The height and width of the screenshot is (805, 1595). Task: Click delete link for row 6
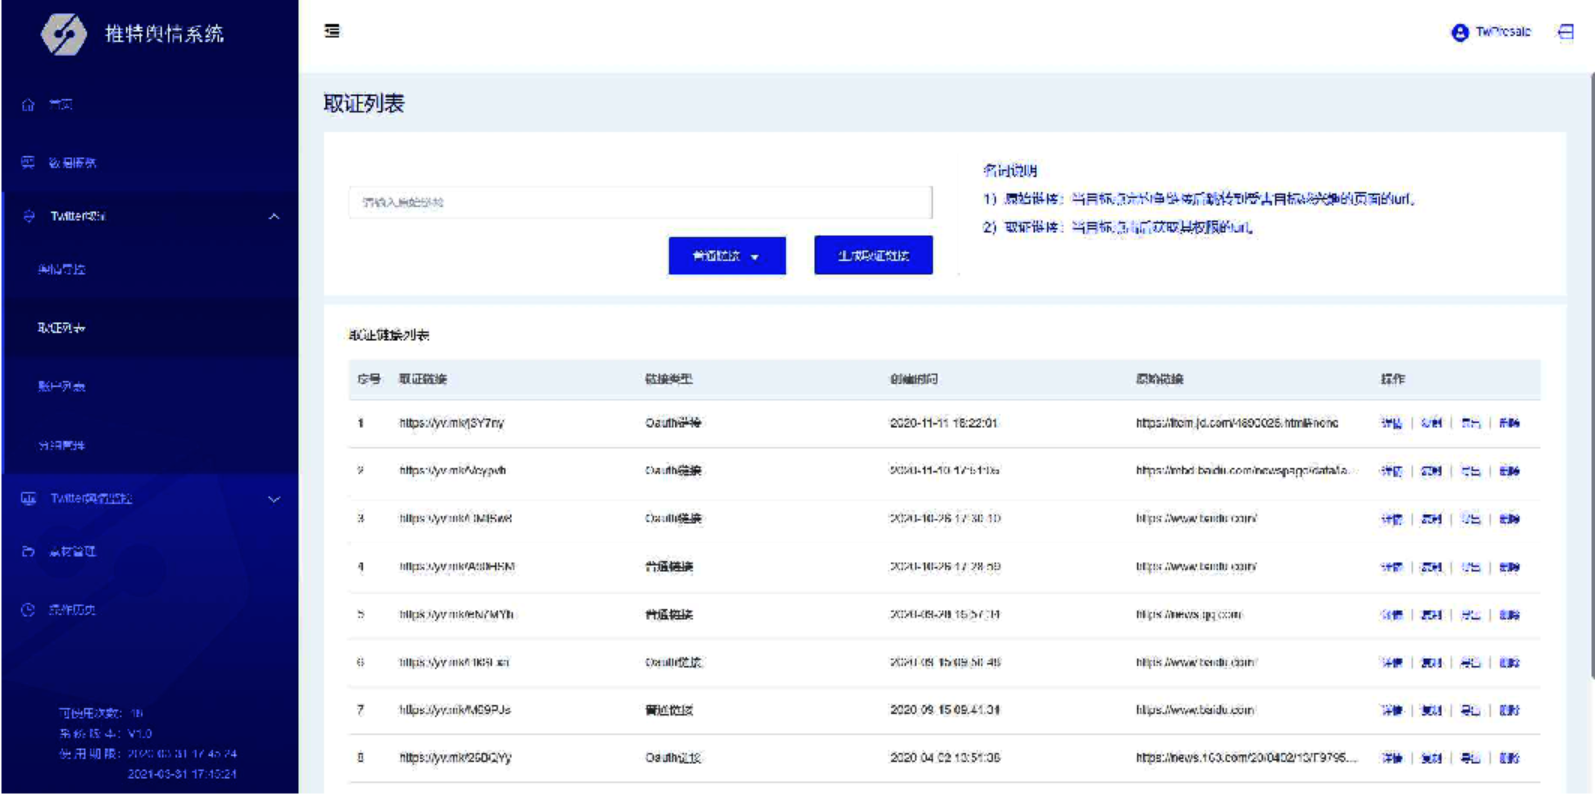(x=1509, y=662)
